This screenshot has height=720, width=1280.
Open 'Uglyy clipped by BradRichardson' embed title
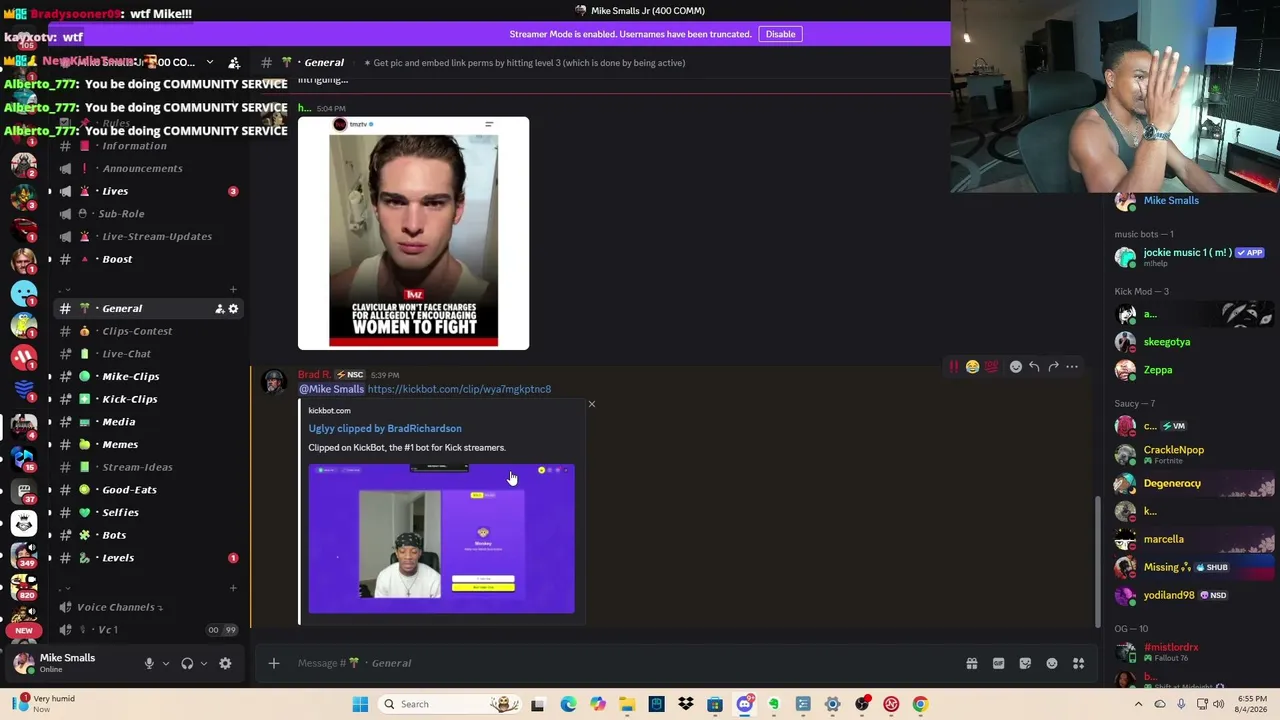coord(385,428)
